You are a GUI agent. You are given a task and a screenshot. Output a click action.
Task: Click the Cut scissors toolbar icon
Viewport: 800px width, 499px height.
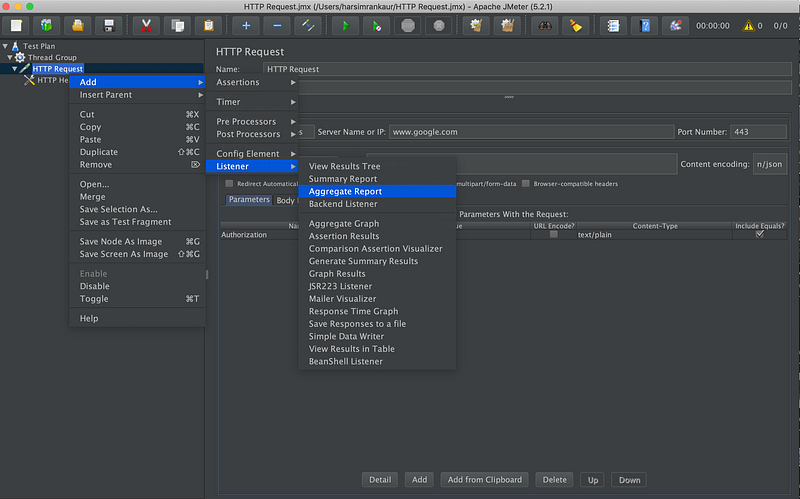(x=146, y=25)
